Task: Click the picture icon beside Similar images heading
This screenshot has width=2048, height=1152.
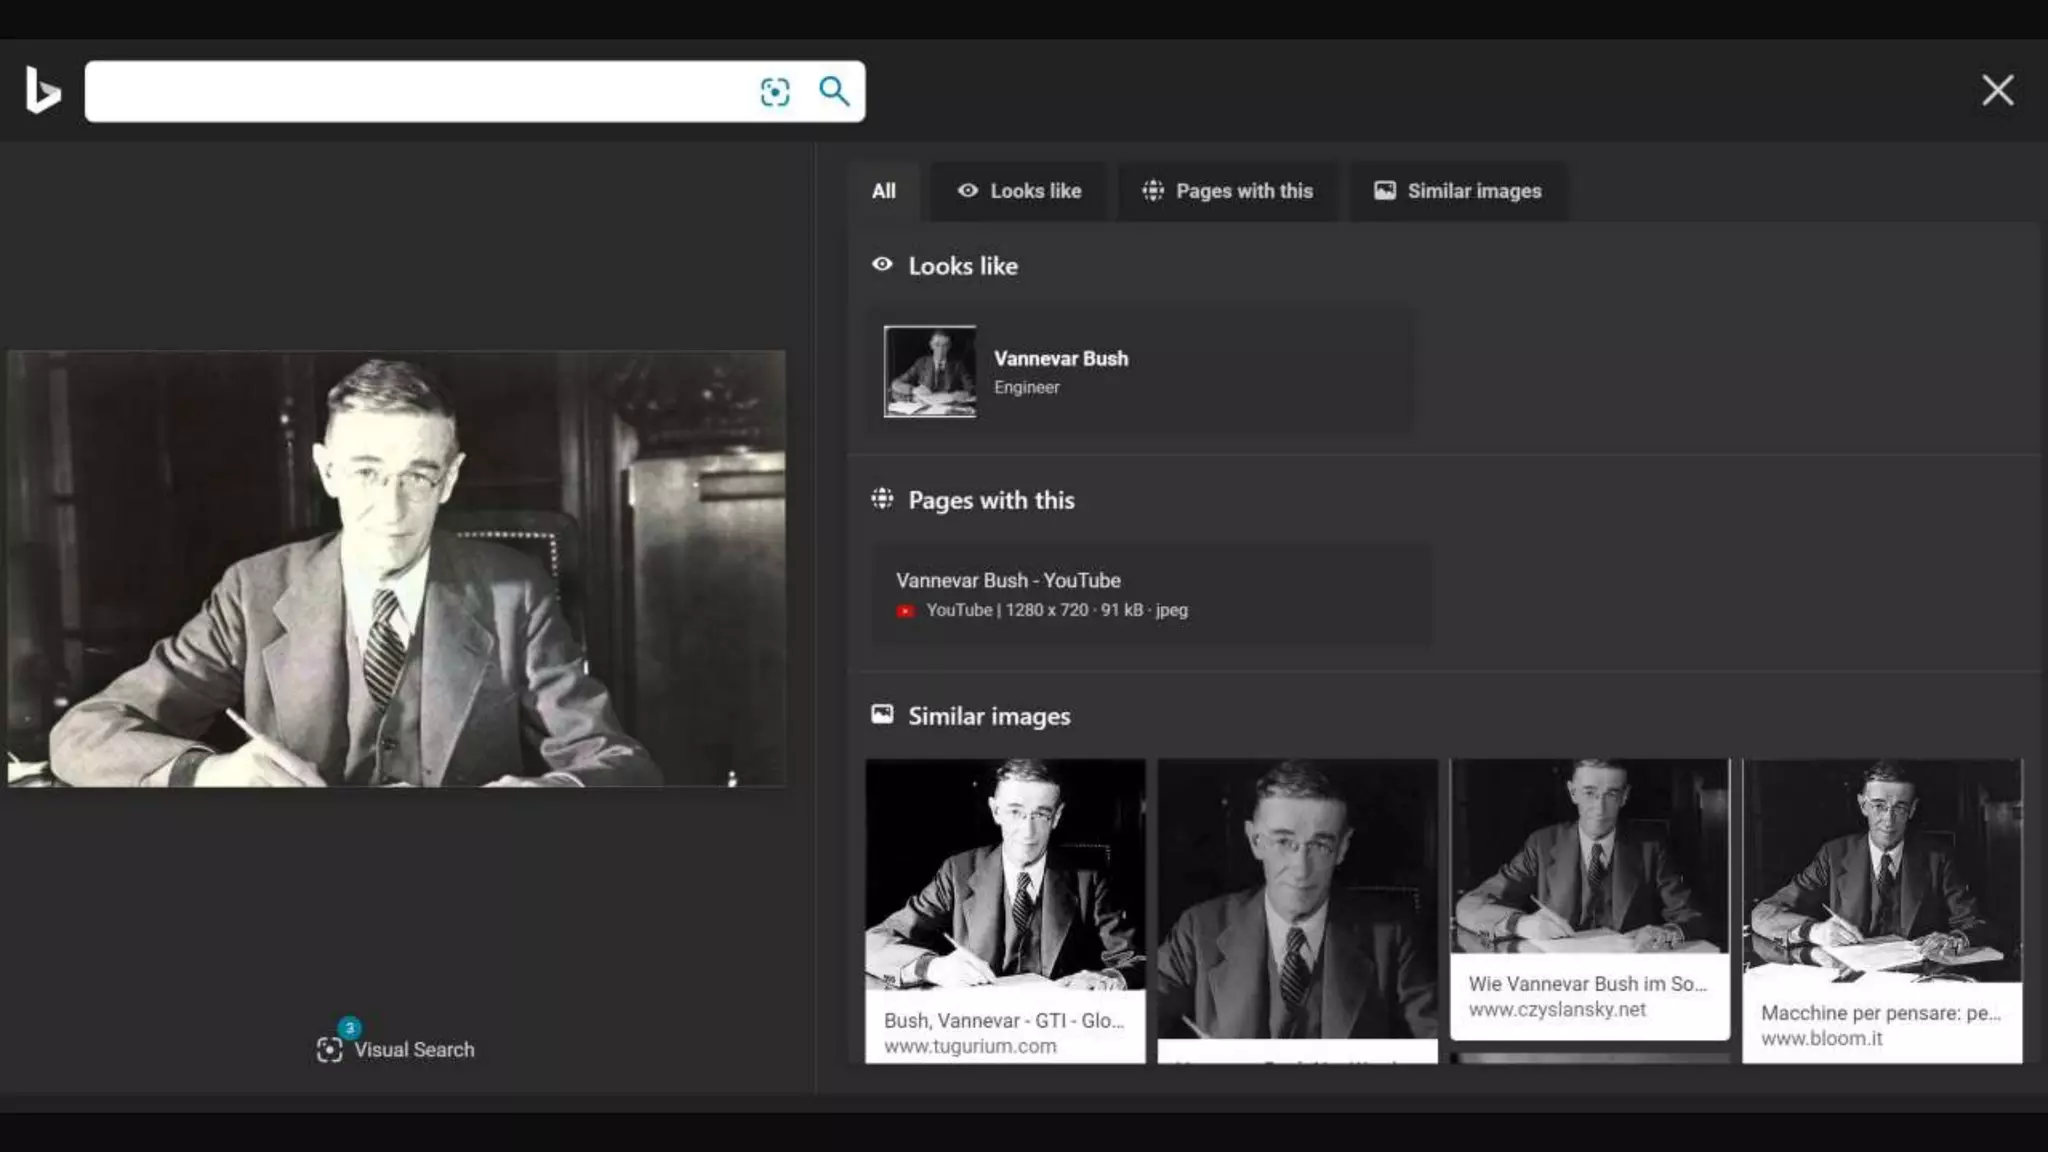Action: click(x=882, y=715)
